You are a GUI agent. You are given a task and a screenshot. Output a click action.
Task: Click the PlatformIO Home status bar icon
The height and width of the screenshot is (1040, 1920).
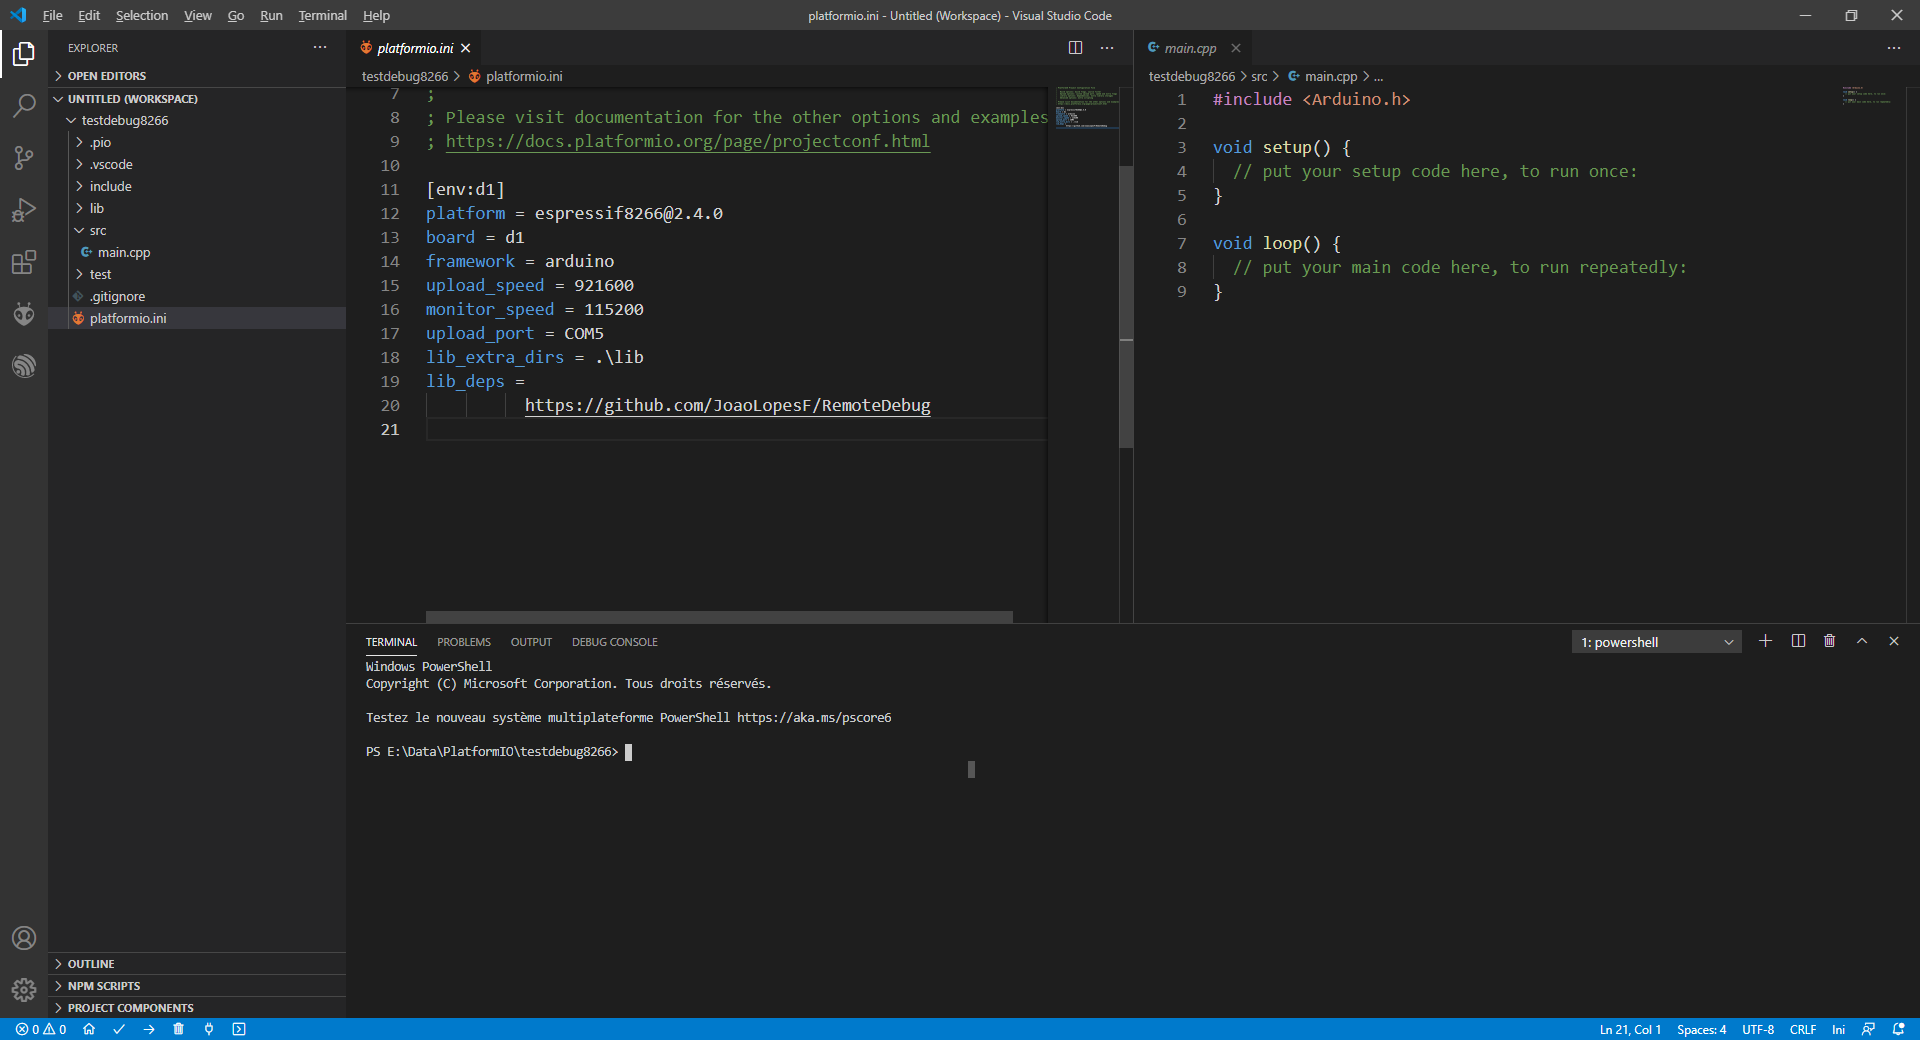click(x=89, y=1029)
